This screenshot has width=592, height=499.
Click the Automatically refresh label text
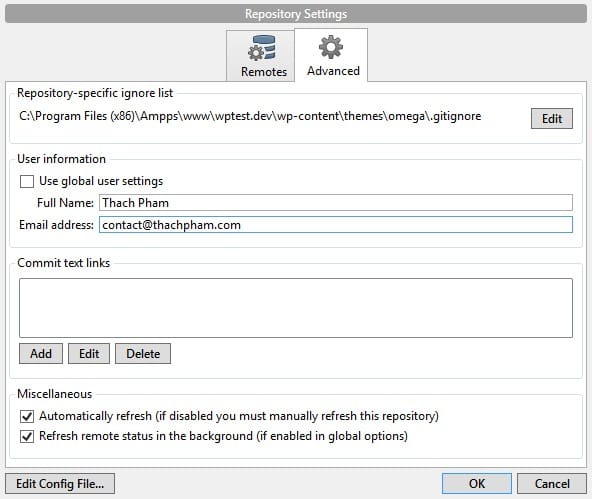239,416
